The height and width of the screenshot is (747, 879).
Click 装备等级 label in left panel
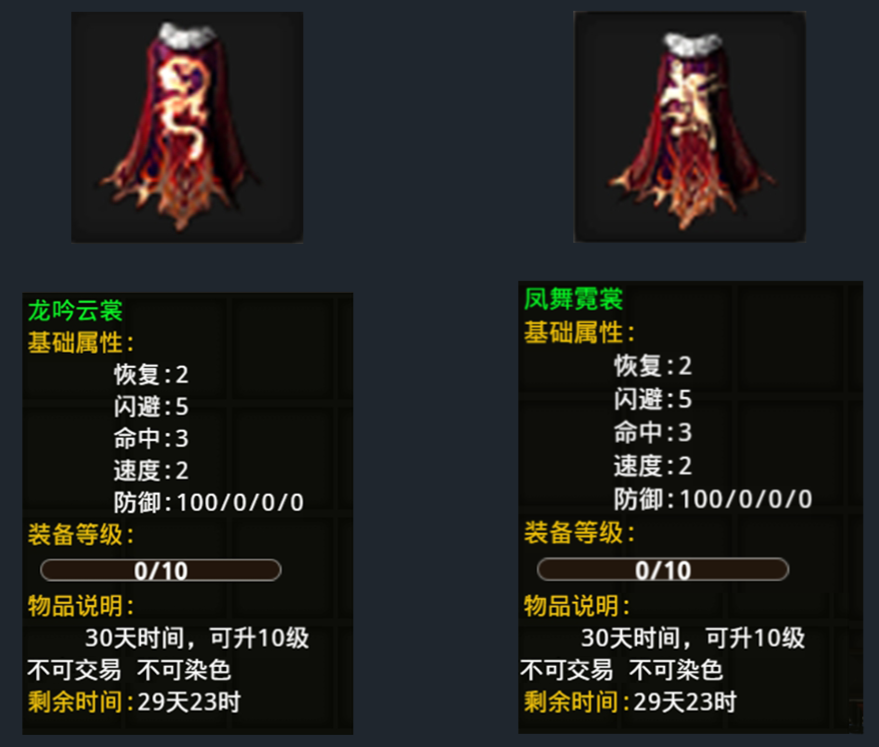[x=81, y=534]
